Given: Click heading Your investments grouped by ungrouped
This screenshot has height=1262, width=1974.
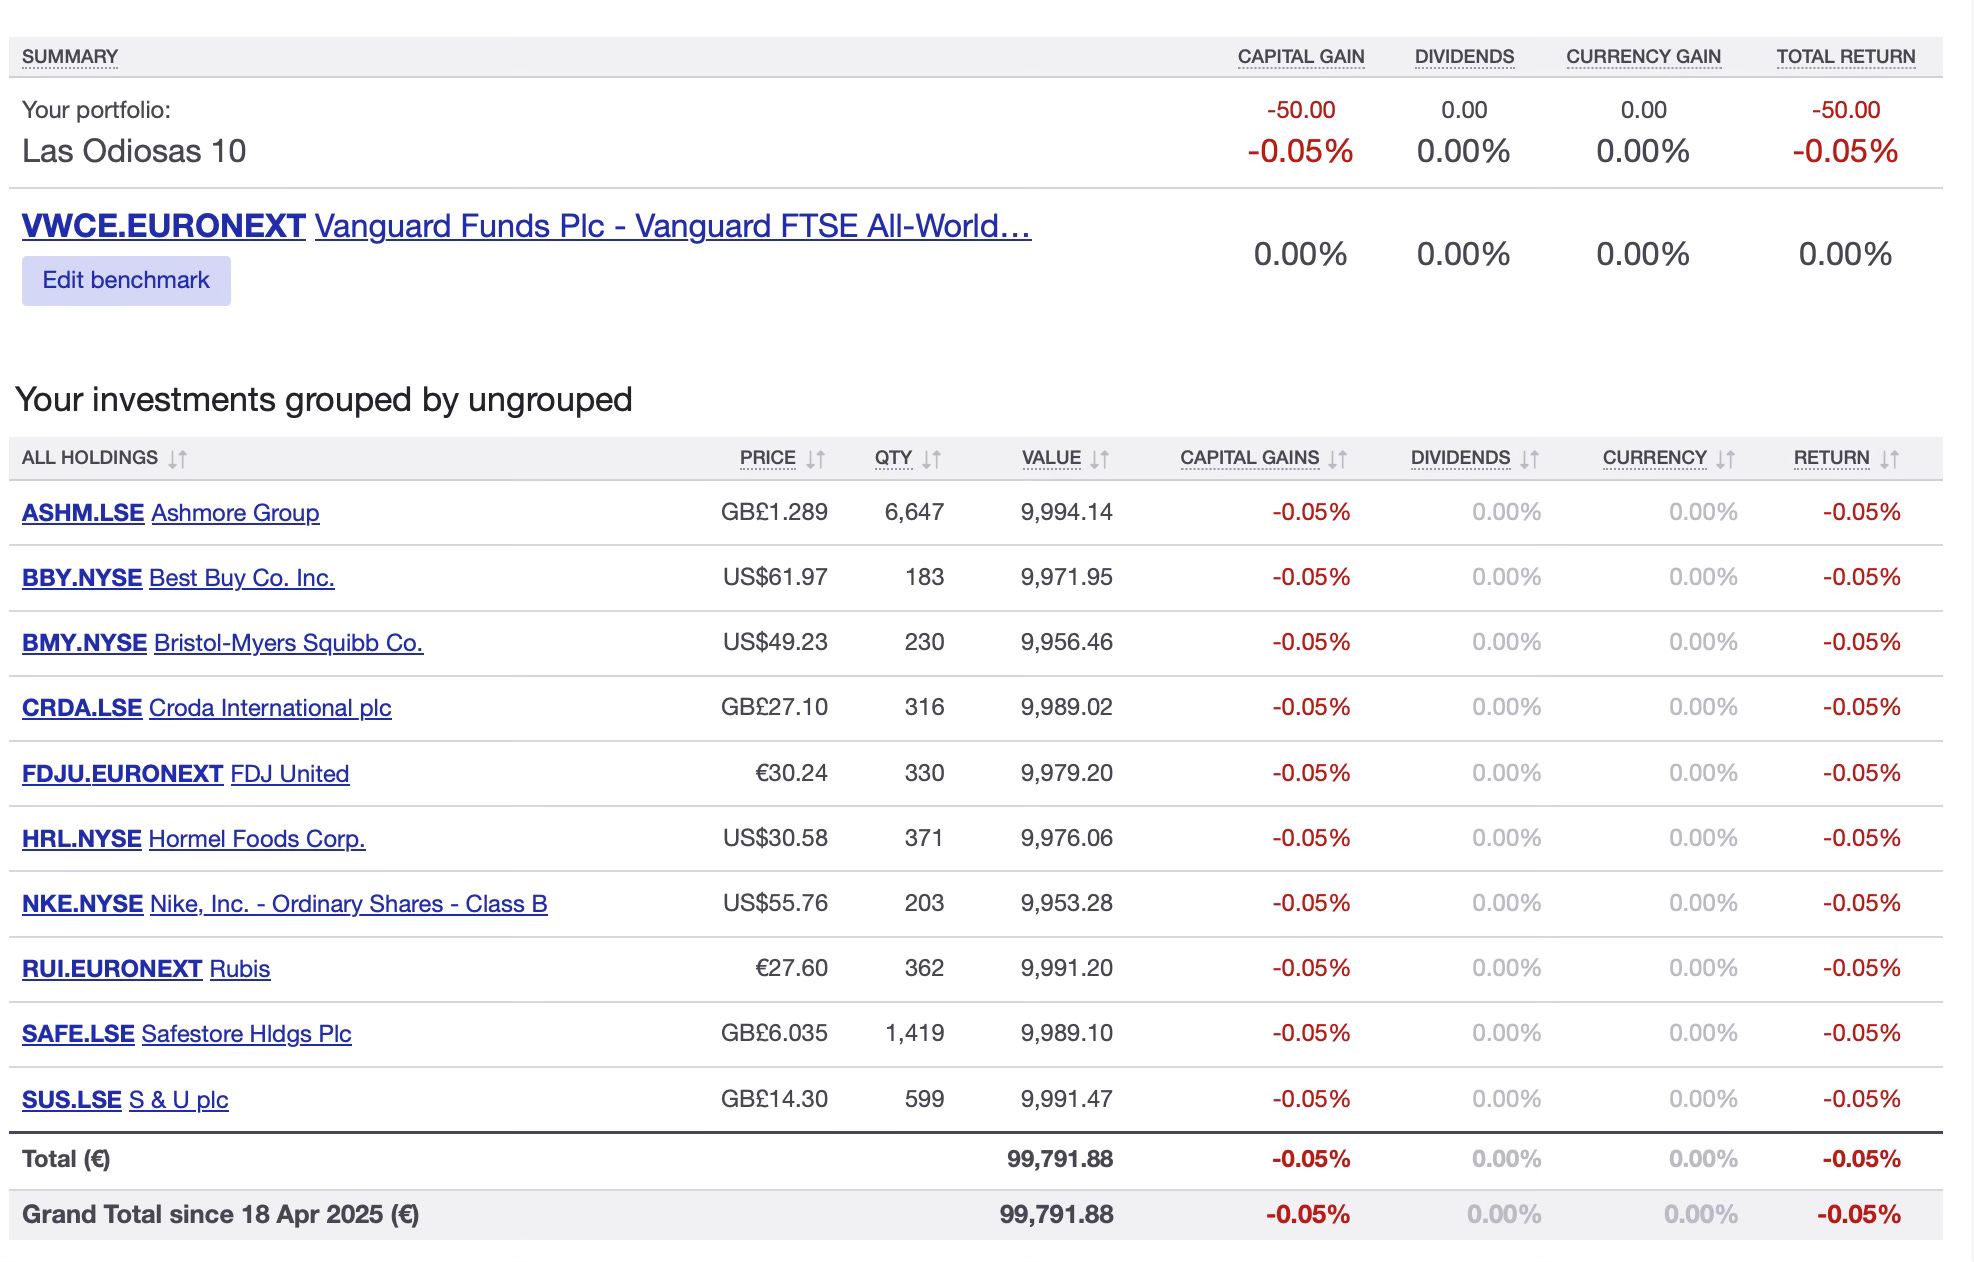Looking at the screenshot, I should pyautogui.click(x=324, y=400).
